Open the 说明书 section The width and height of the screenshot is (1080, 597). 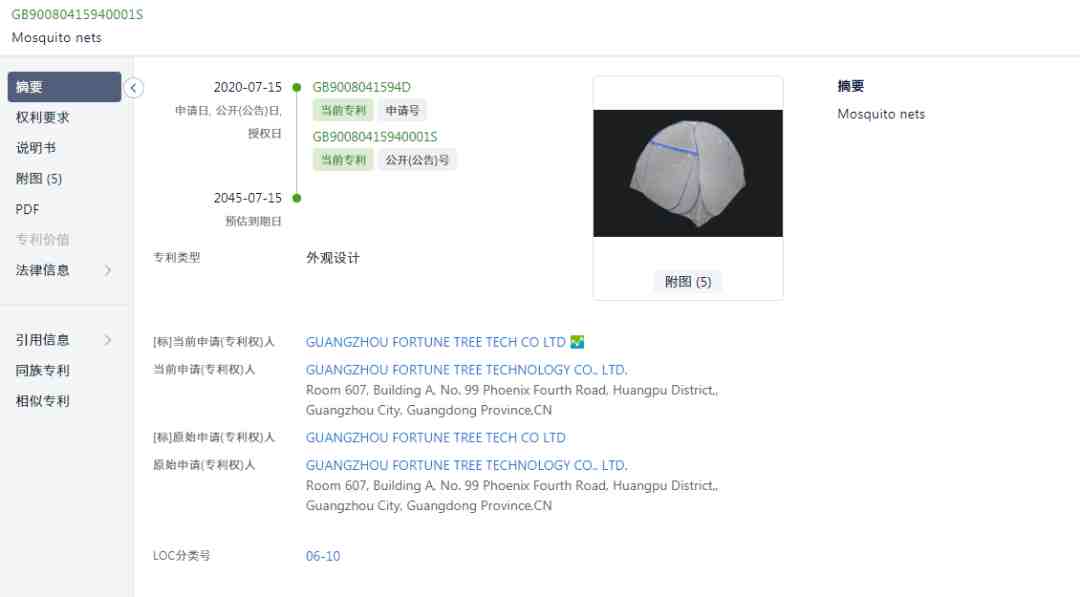[x=36, y=148]
